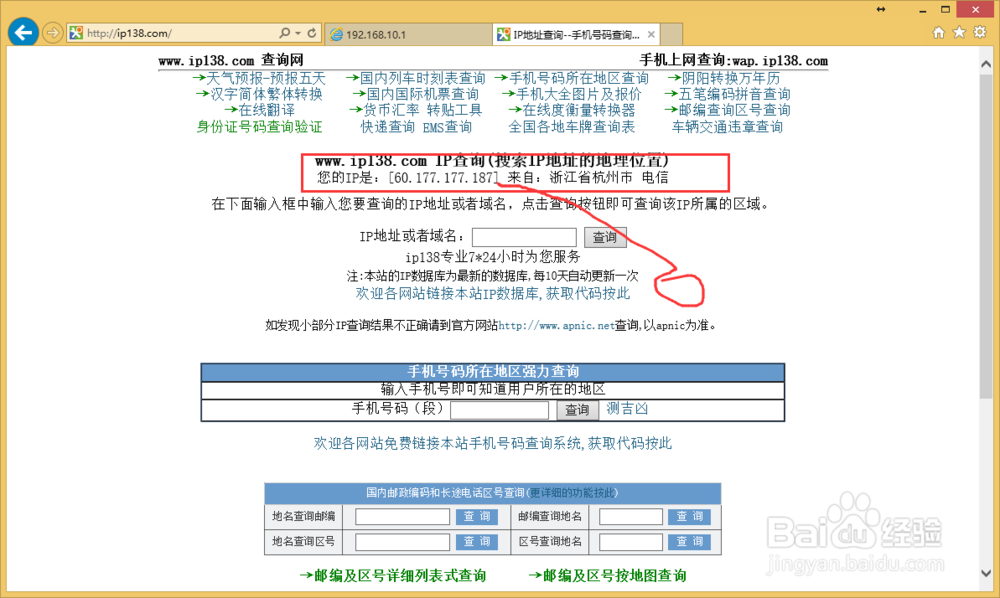
Task: Click 查询 button for 区号查询地名
Action: (x=689, y=542)
